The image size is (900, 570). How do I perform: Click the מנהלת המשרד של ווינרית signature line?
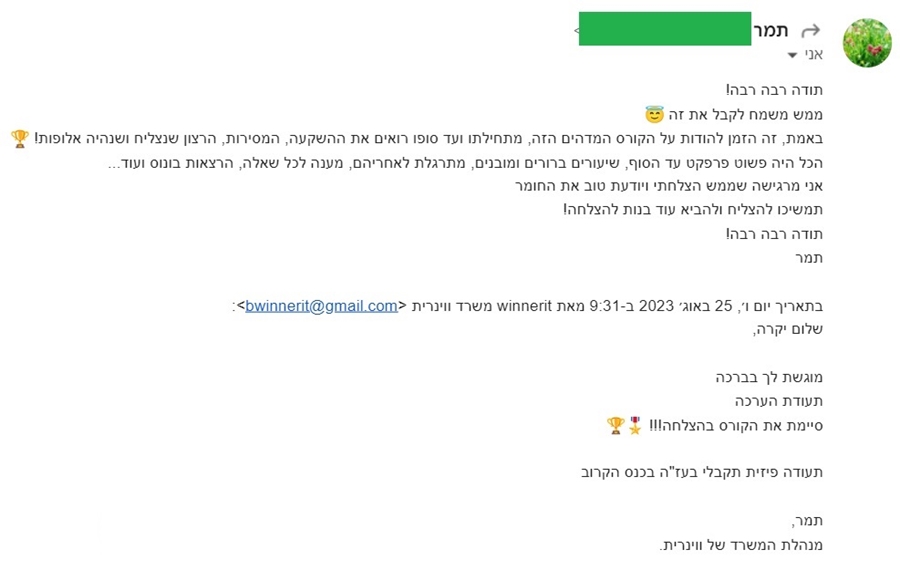pos(741,544)
